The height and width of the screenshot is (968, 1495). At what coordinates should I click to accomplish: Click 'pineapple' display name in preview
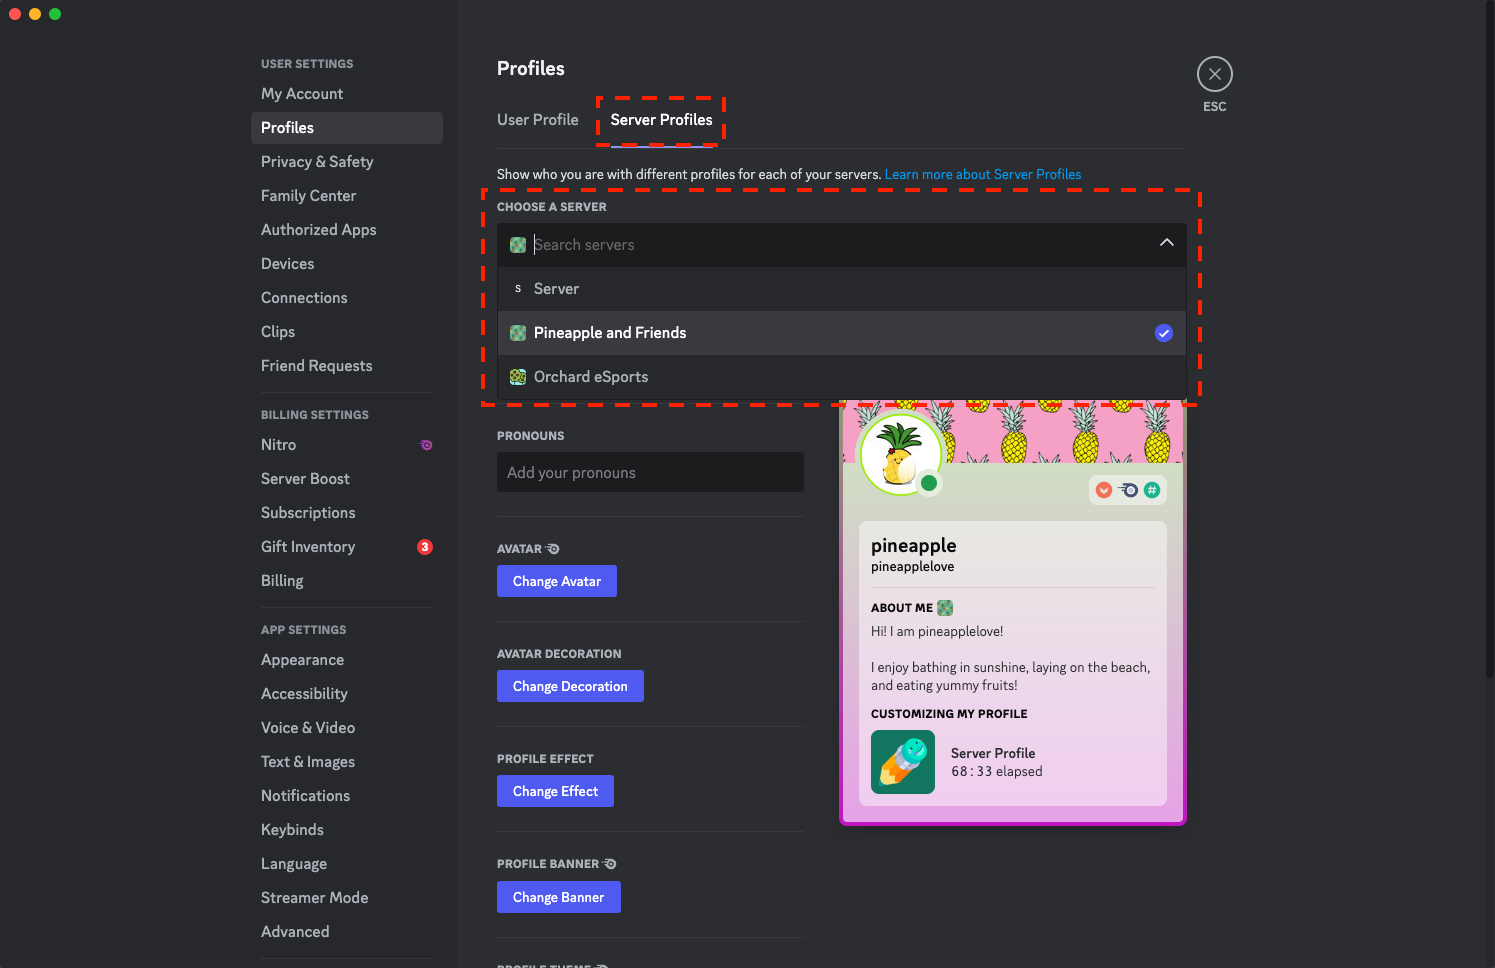[x=913, y=546]
